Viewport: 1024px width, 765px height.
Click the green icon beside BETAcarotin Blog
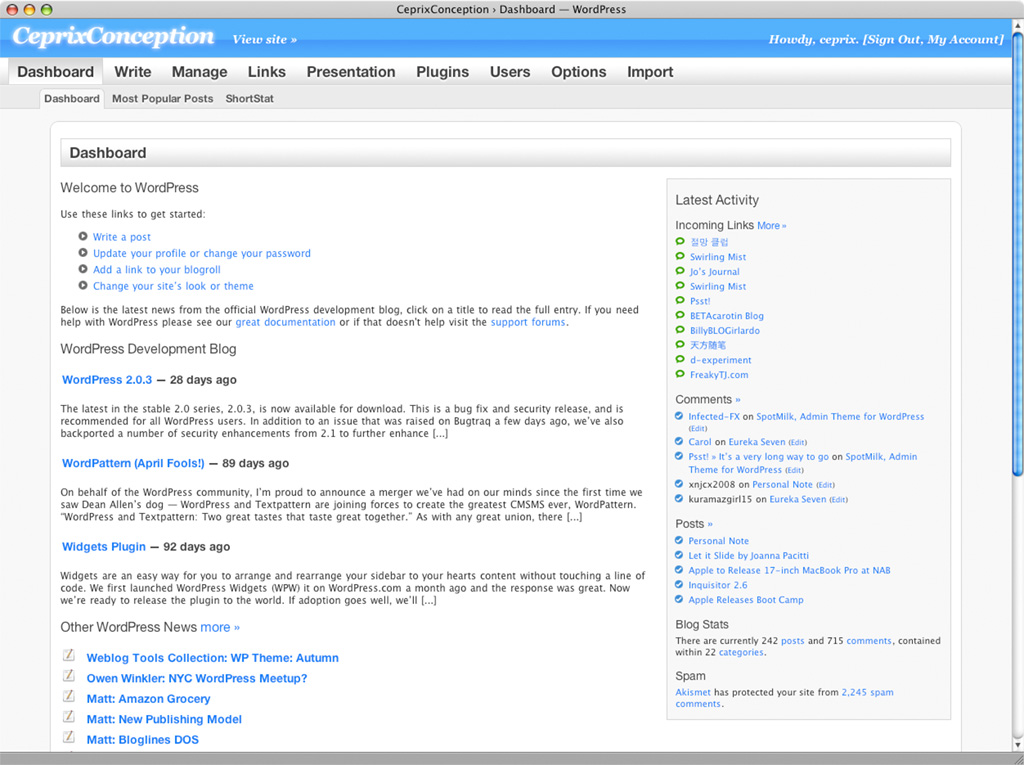tap(680, 315)
